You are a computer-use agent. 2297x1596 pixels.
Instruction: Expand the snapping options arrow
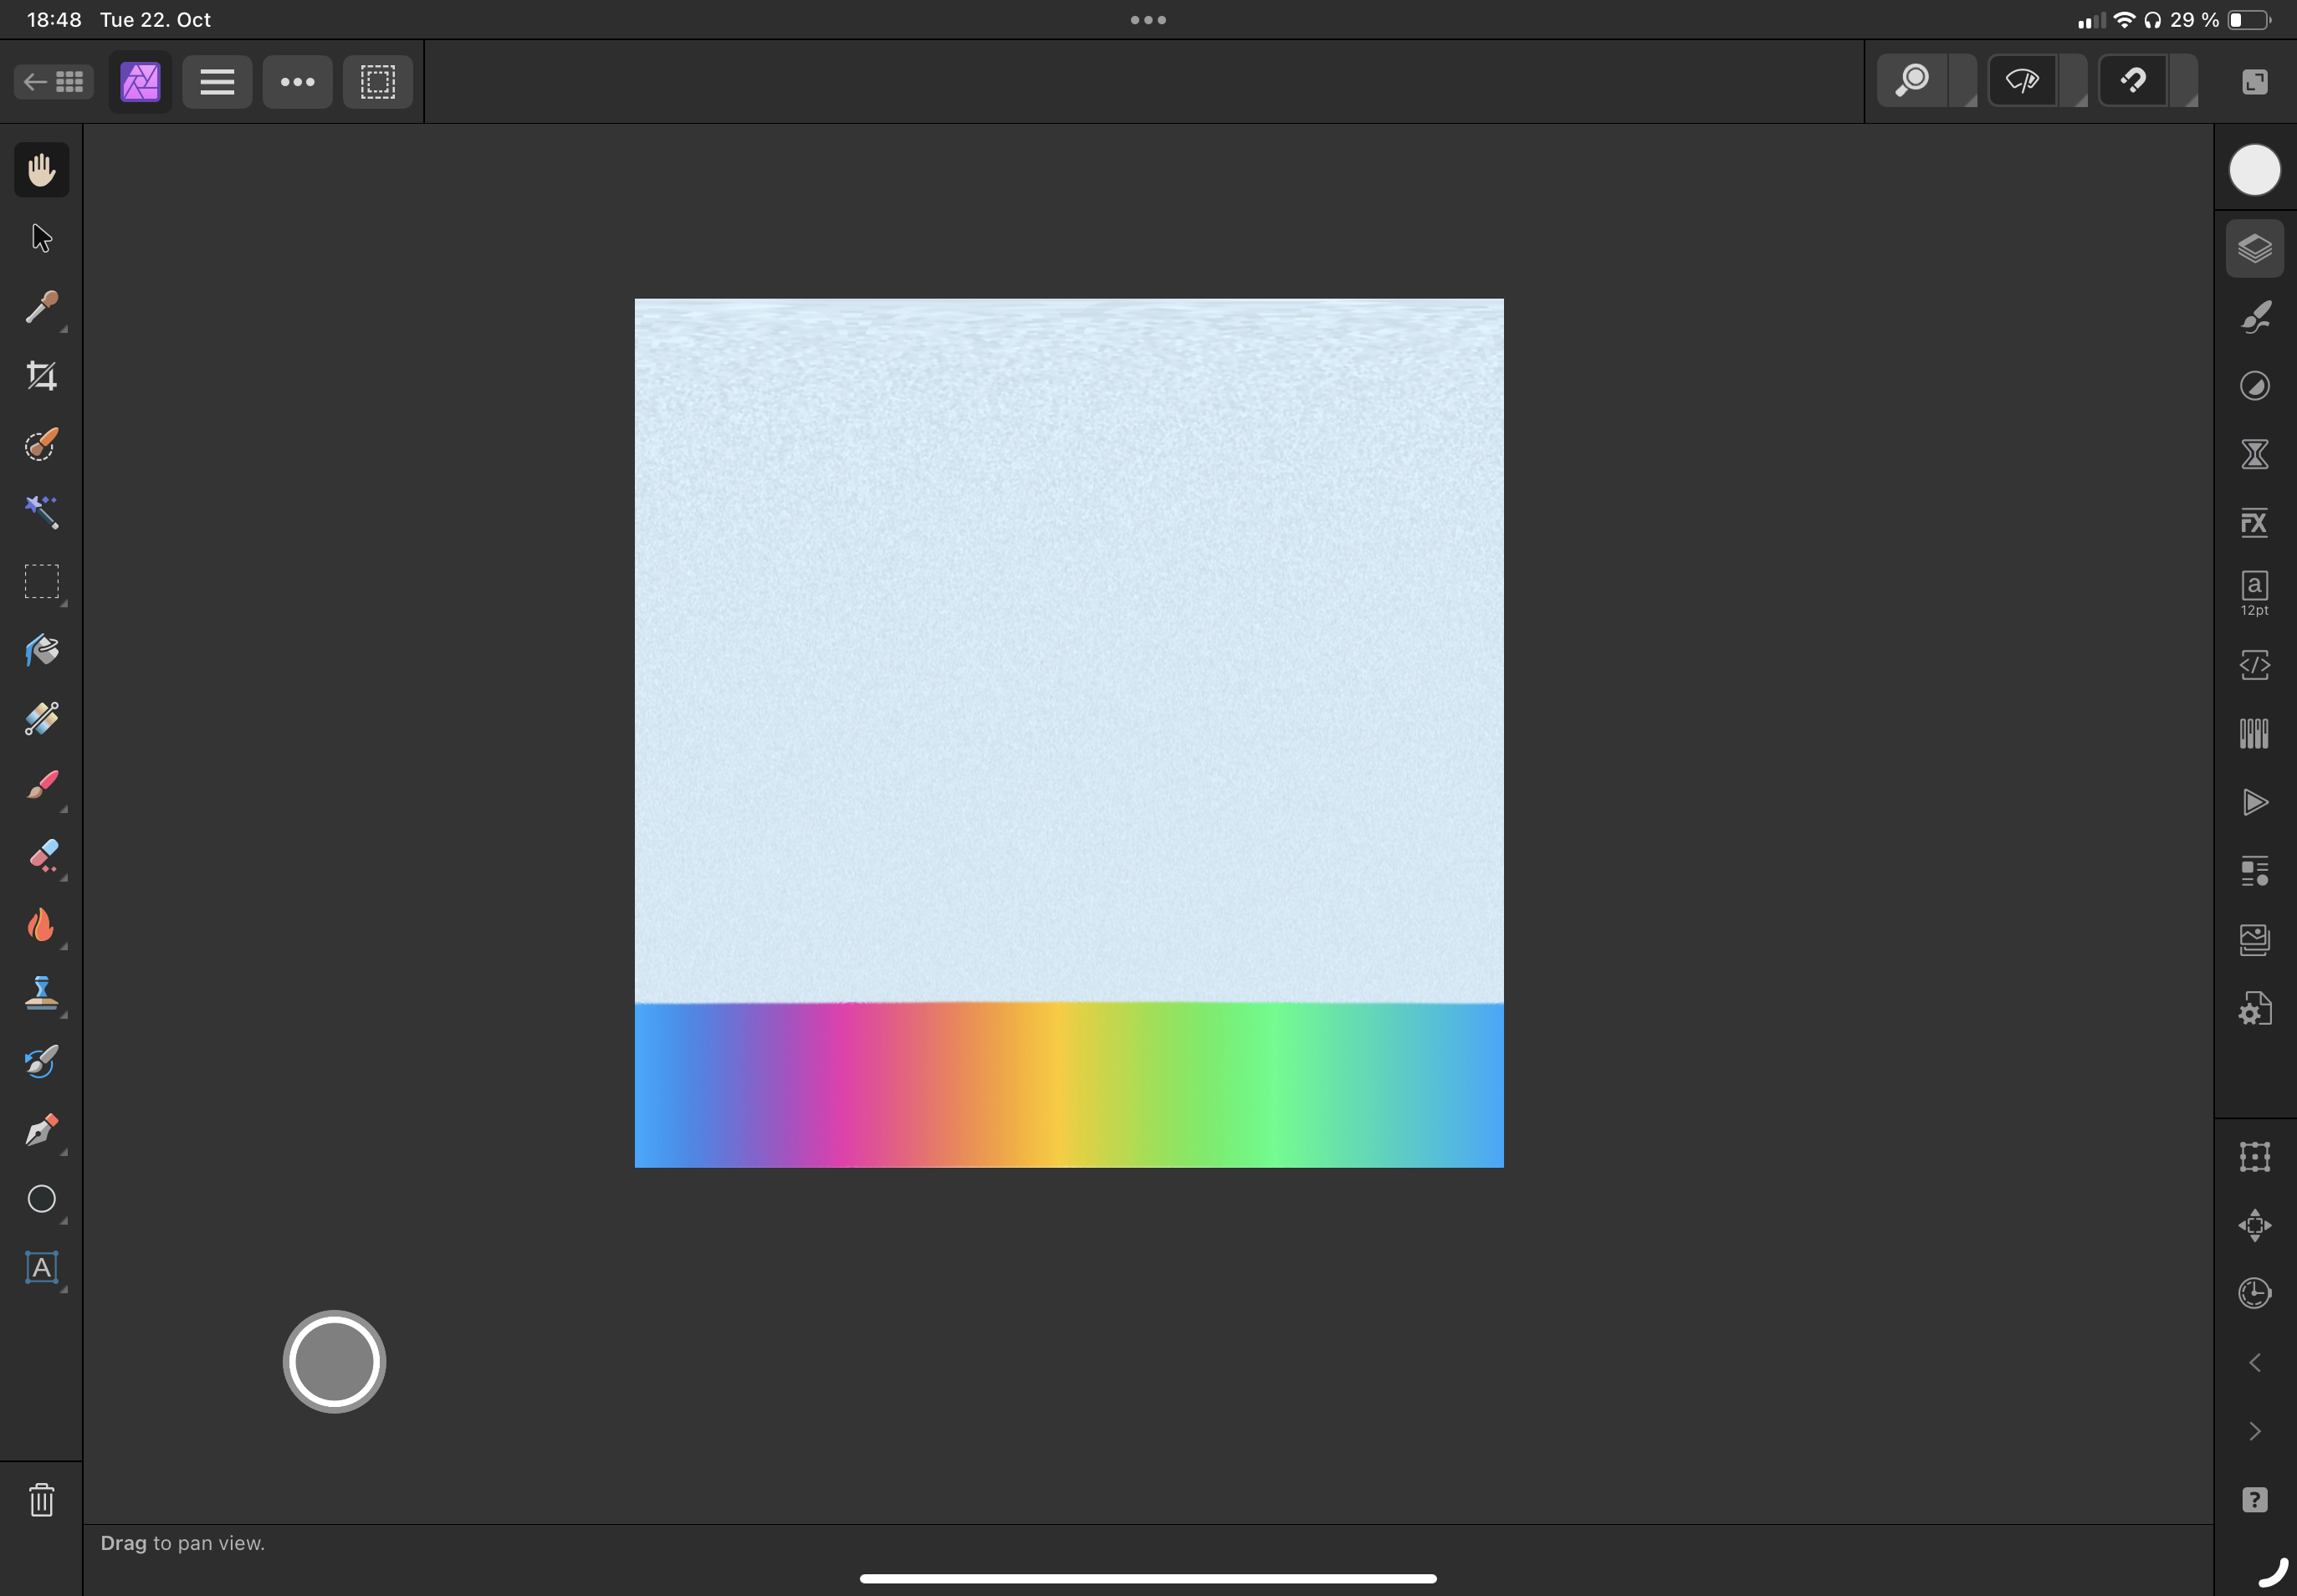coord(2185,81)
